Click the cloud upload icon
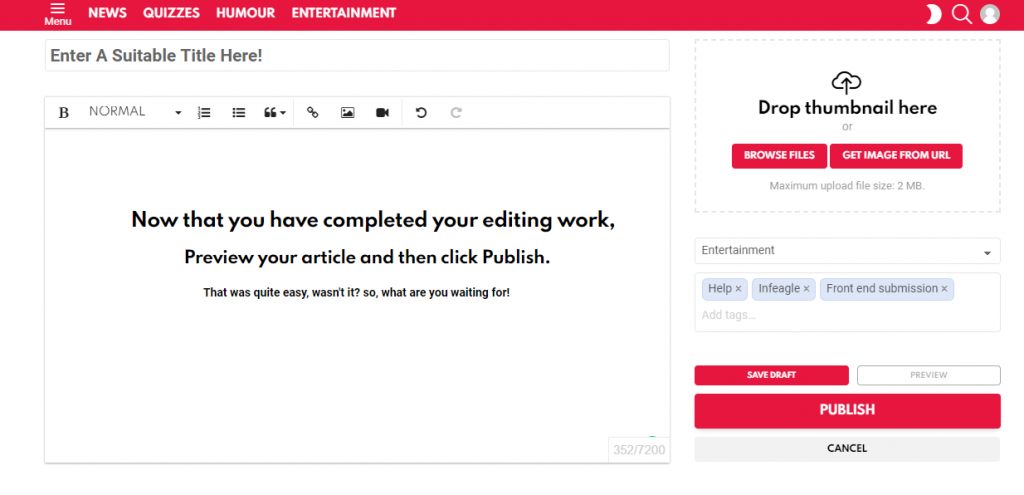 [847, 83]
